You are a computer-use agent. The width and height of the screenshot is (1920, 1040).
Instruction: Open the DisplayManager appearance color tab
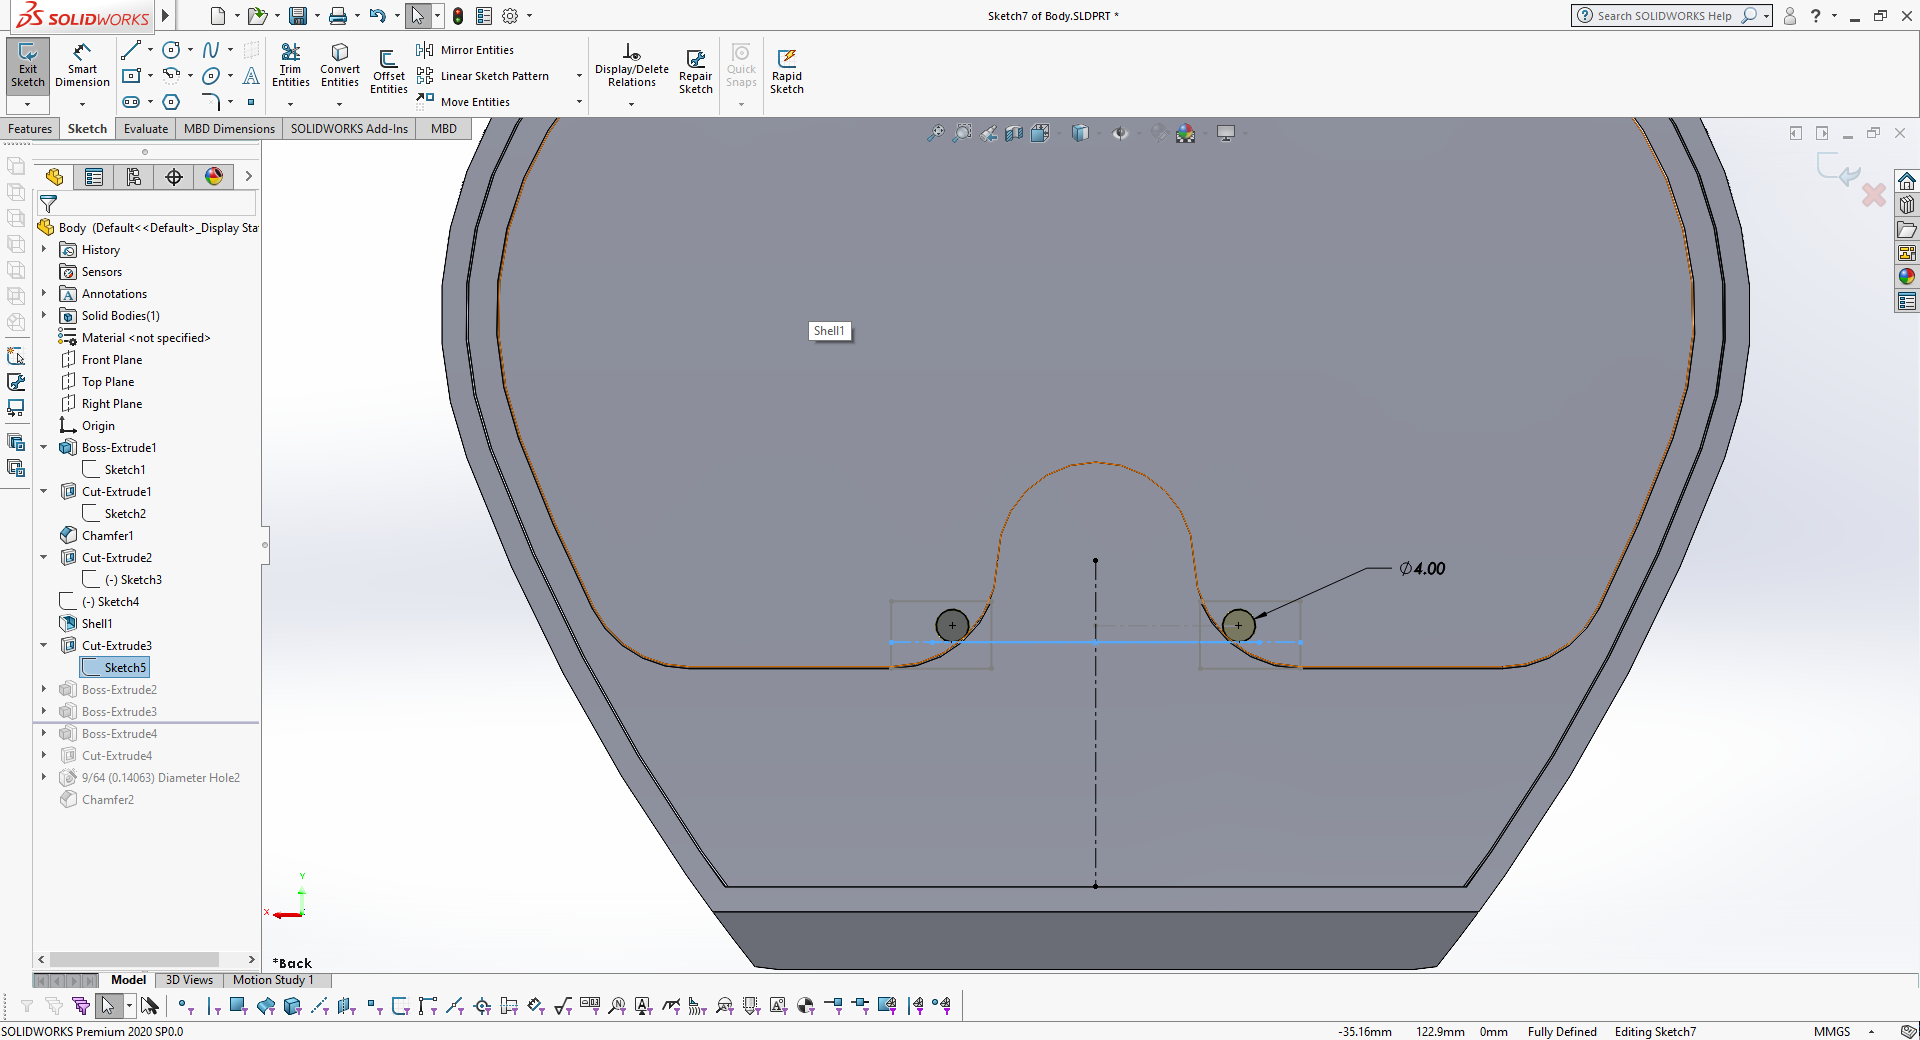pos(214,177)
